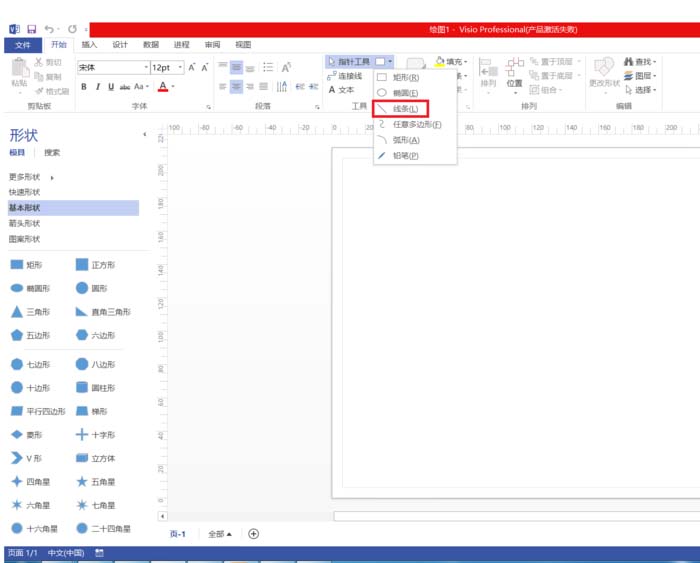Click the bullets list icon
Screen dimensions: 700x563
pos(268,67)
